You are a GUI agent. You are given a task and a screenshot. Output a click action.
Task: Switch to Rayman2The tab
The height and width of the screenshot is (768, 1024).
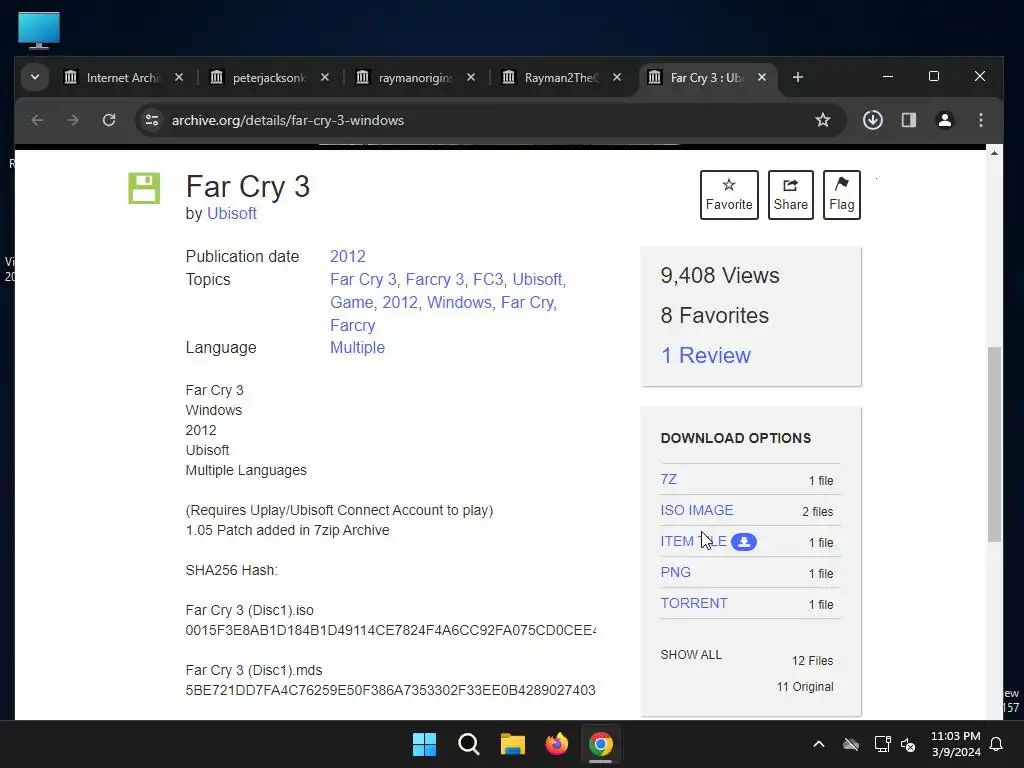tap(561, 78)
